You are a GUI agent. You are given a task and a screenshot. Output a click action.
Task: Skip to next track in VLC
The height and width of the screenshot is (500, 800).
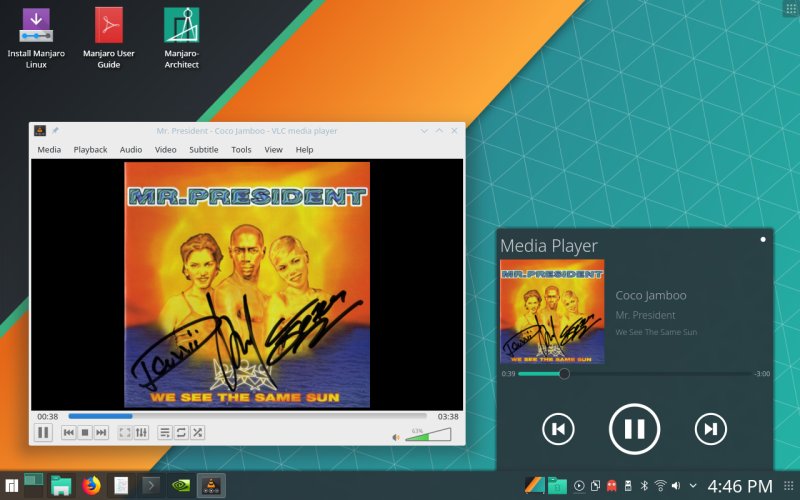tap(102, 433)
